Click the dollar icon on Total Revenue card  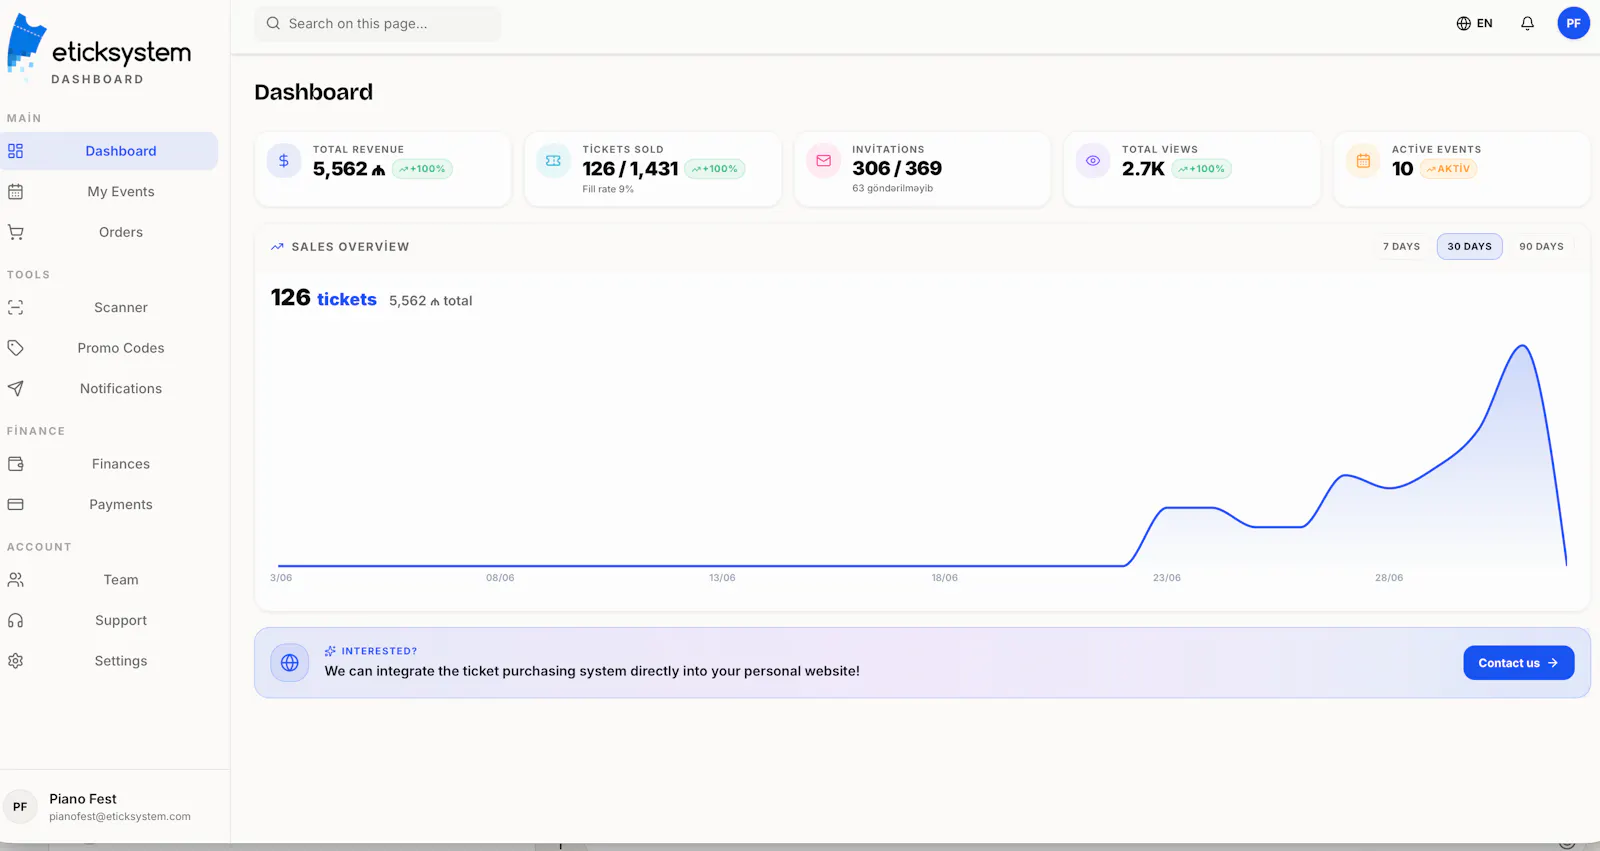coord(284,160)
